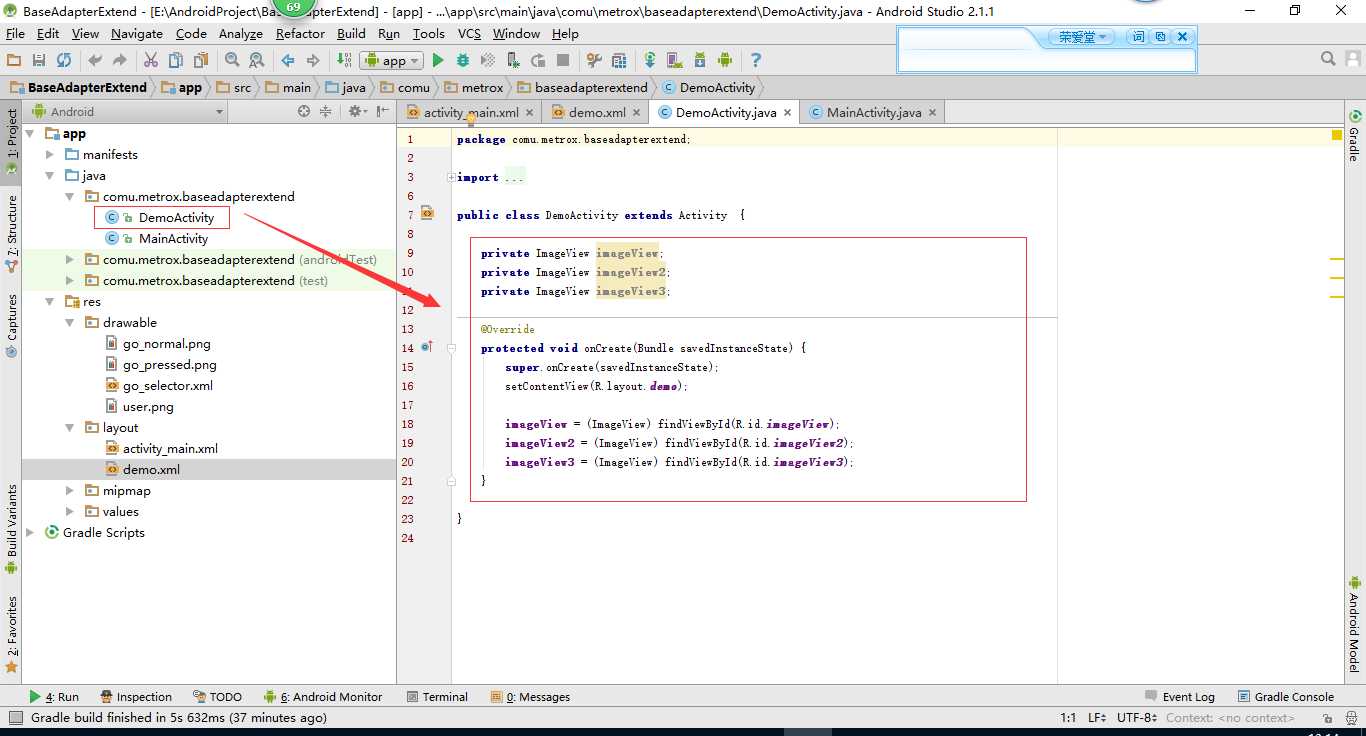Click the Search Everywhere magnifier icon
This screenshot has height=736, width=1366.
pyautogui.click(x=1328, y=59)
